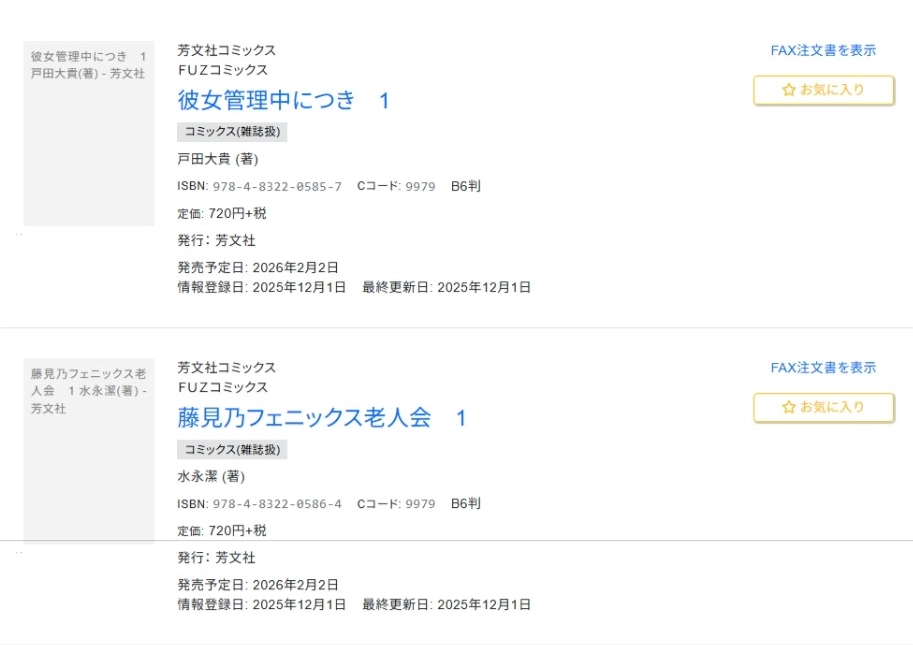Click 発行: 芳文社 in the 藤見乃フェニックス老人会 entry
The width and height of the screenshot is (913, 645).
217,557
